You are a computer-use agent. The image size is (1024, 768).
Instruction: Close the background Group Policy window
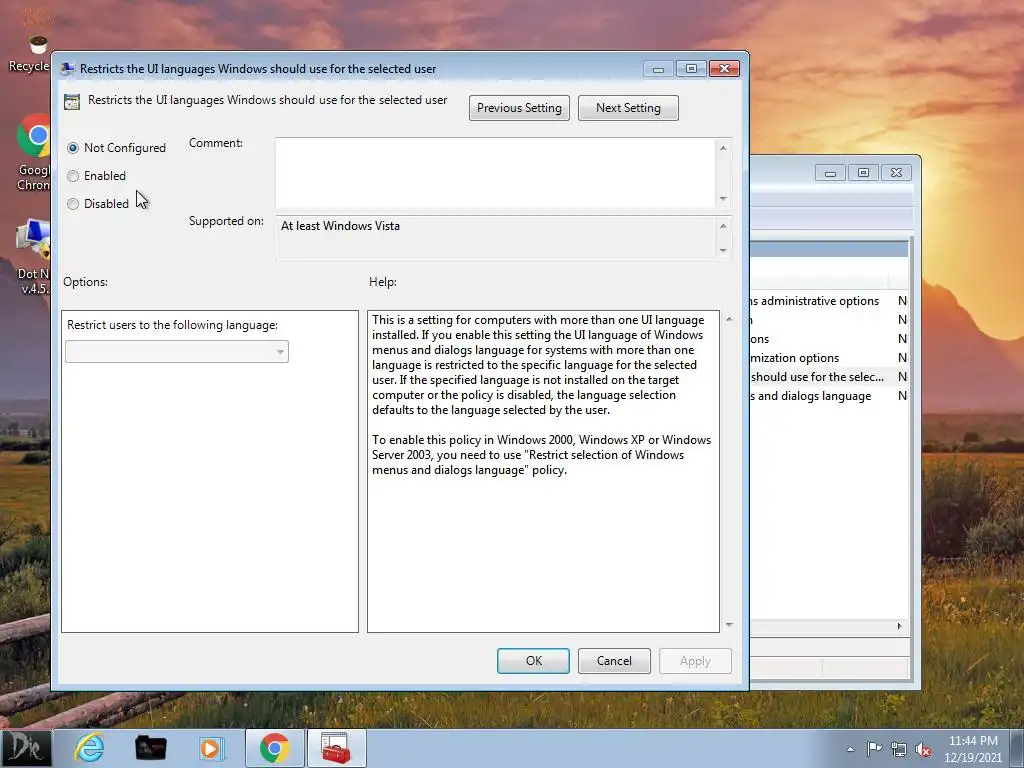pos(896,173)
